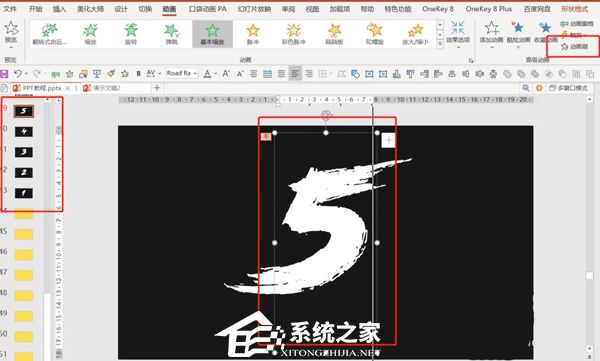This screenshot has width=600, height=361.
Task: Decrease font size with smaller A
Action: point(240,74)
